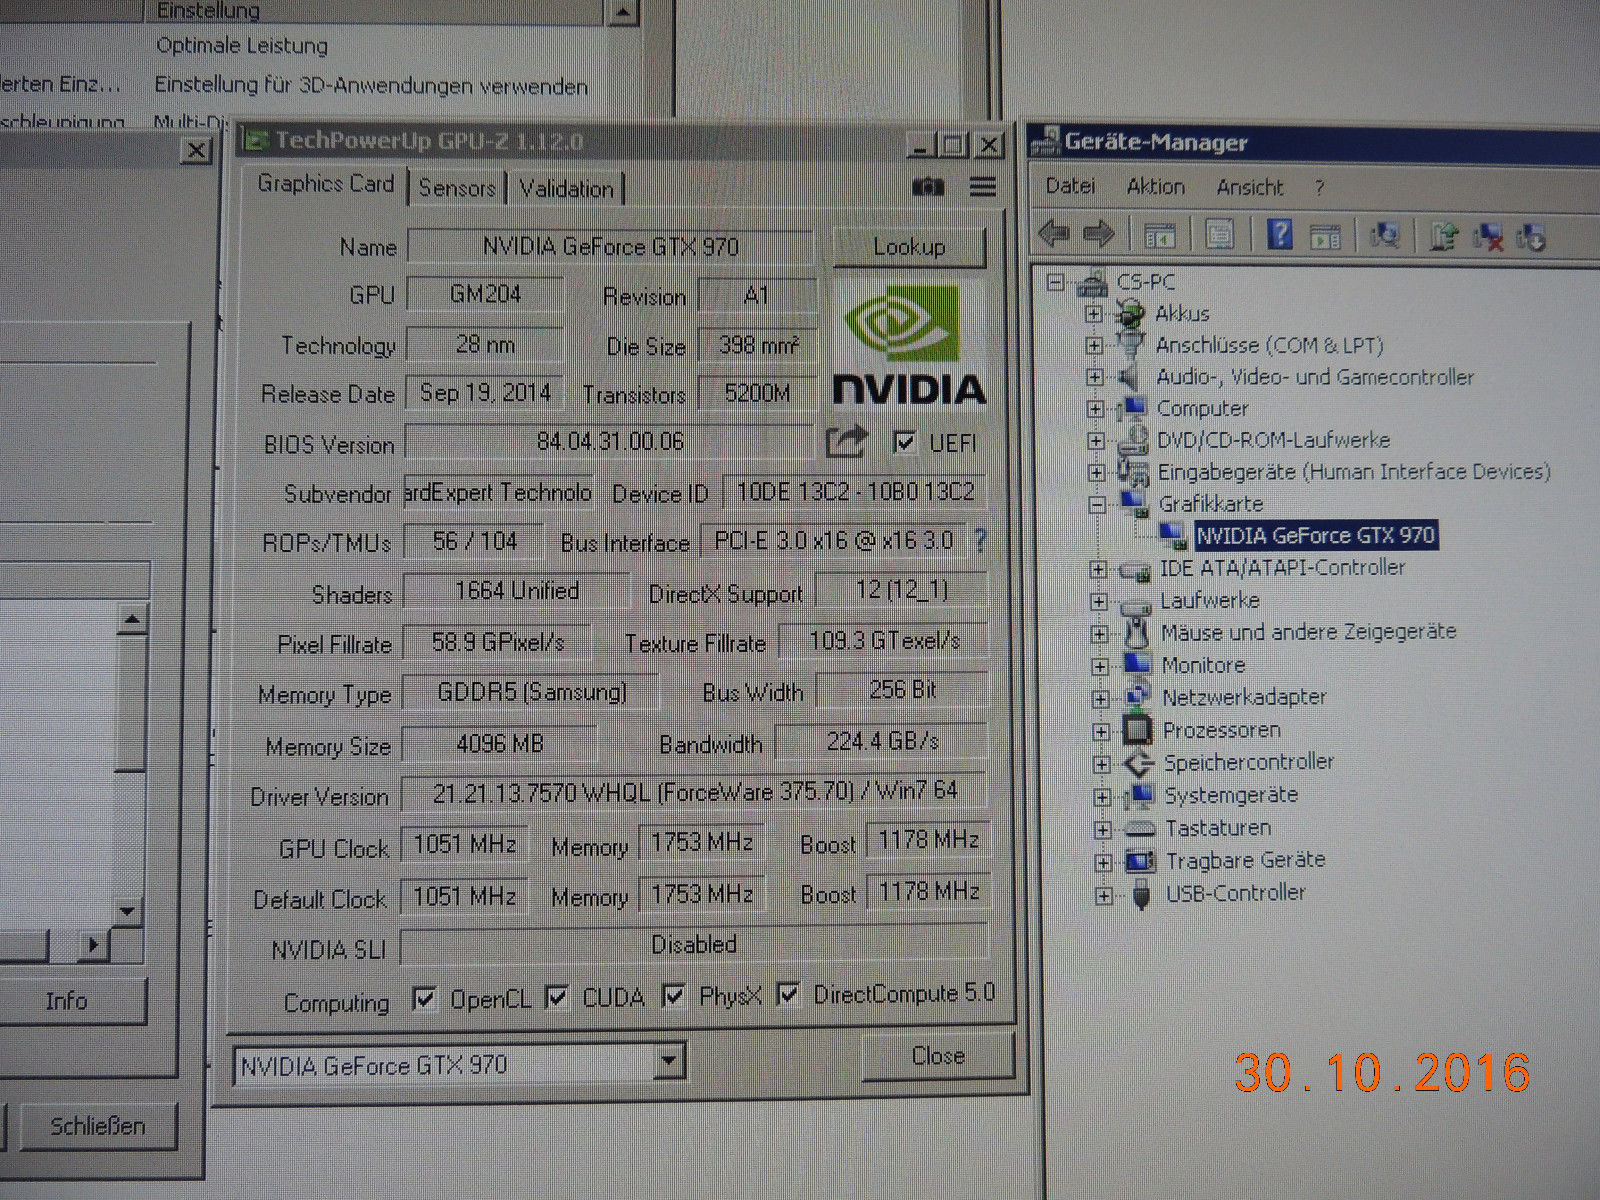This screenshot has height=1200, width=1600.
Task: Click the Netzwerkadapter icon
Action: 1137,696
